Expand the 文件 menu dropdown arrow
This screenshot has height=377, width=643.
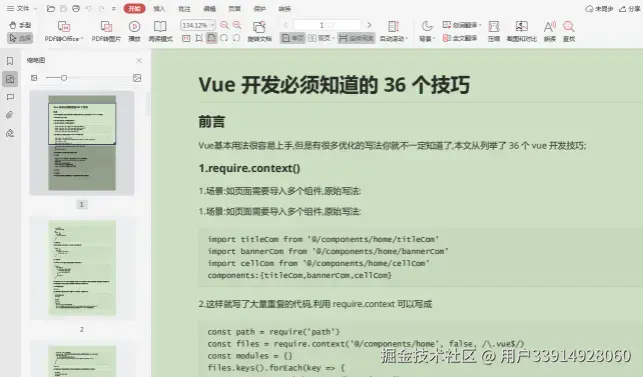click(35, 9)
